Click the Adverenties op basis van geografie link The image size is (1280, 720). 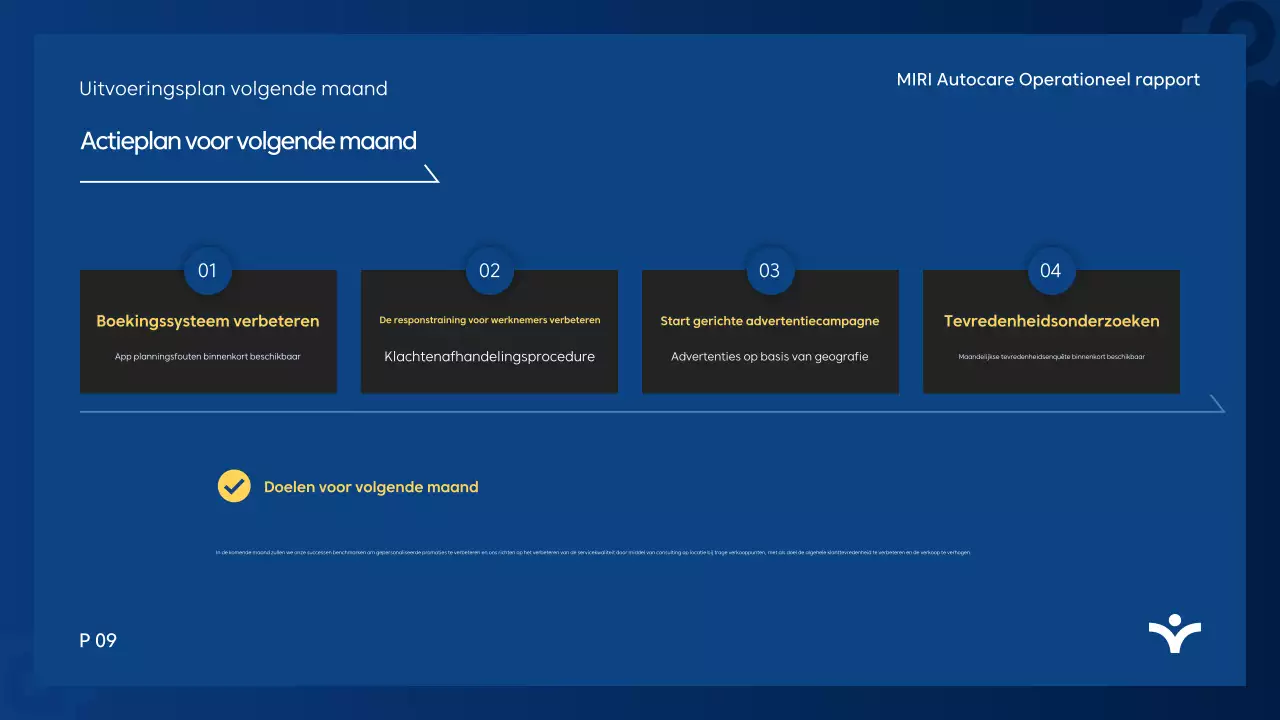point(770,356)
